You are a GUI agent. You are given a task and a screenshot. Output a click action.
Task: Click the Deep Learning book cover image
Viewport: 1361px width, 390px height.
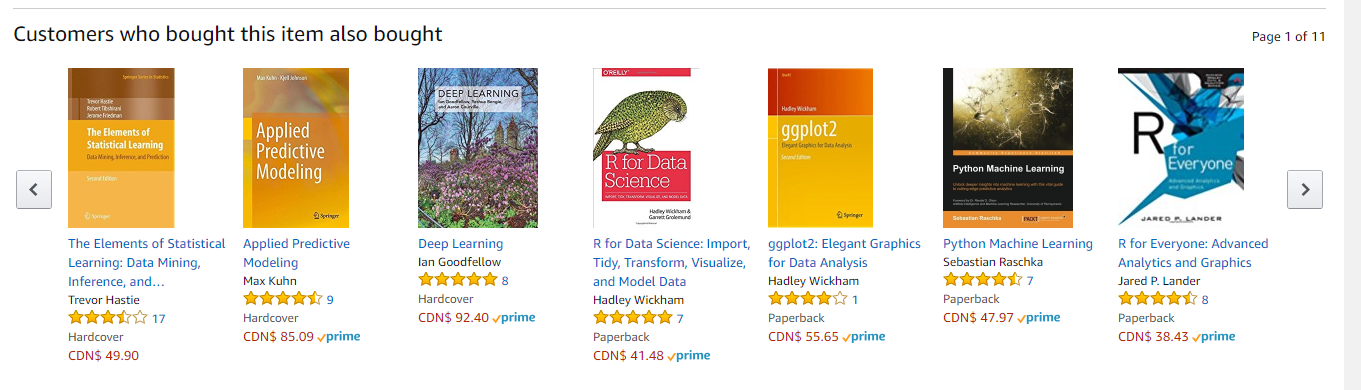478,148
